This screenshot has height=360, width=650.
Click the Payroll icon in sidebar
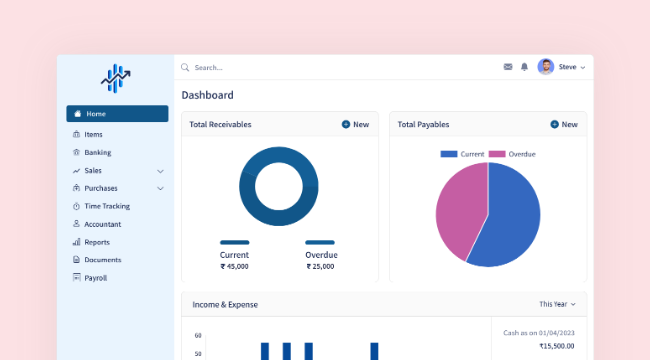(x=76, y=277)
